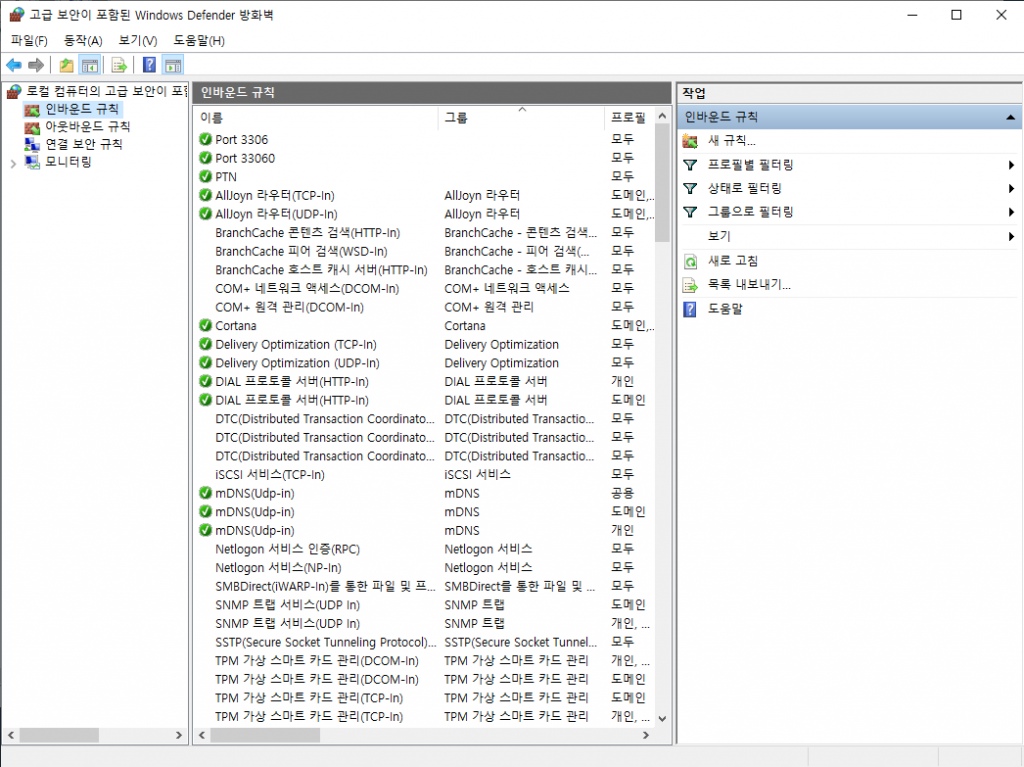Click the rule list horizontal scrollbar thumb
The height and width of the screenshot is (767, 1024).
pyautogui.click(x=265, y=735)
